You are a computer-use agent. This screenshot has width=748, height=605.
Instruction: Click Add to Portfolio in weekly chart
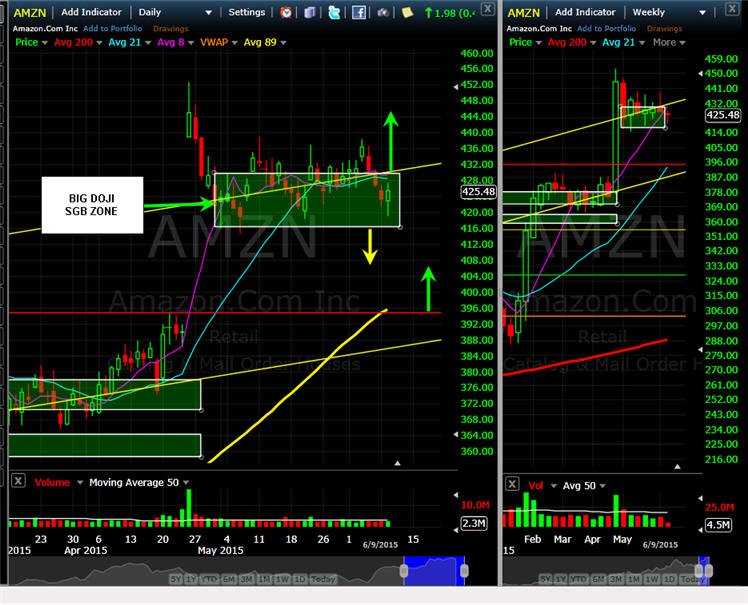606,29
